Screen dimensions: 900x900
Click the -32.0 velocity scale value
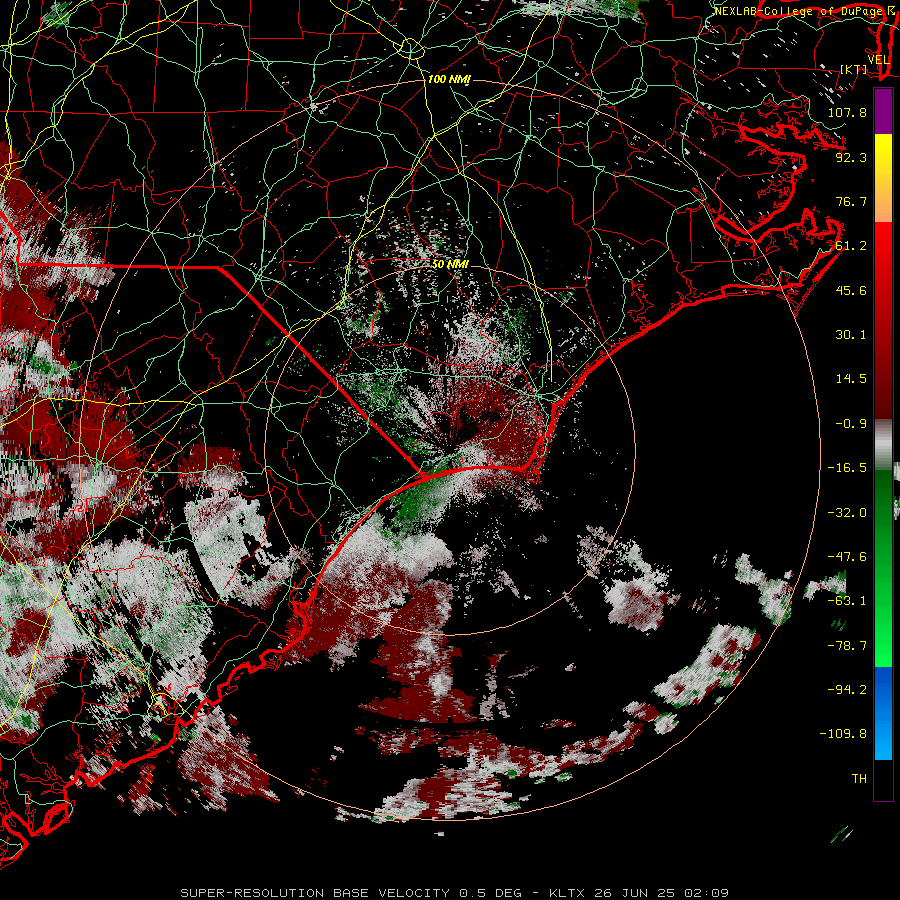(x=847, y=513)
